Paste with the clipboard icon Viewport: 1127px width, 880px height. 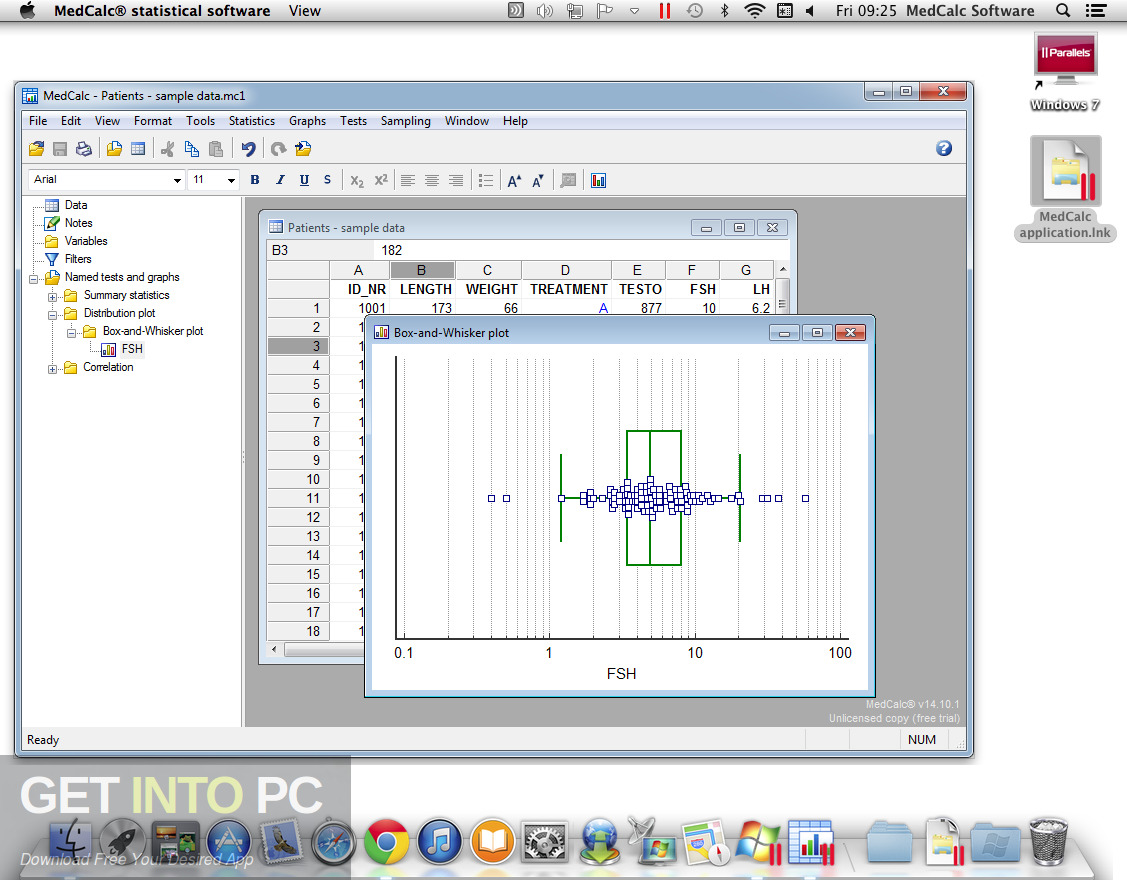point(215,149)
